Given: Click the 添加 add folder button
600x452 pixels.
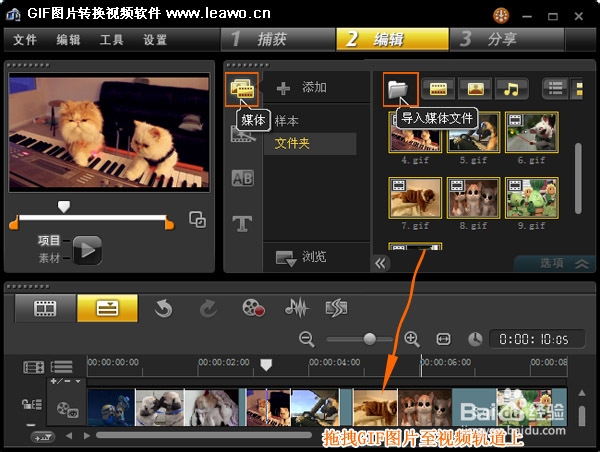Looking at the screenshot, I should tap(302, 88).
